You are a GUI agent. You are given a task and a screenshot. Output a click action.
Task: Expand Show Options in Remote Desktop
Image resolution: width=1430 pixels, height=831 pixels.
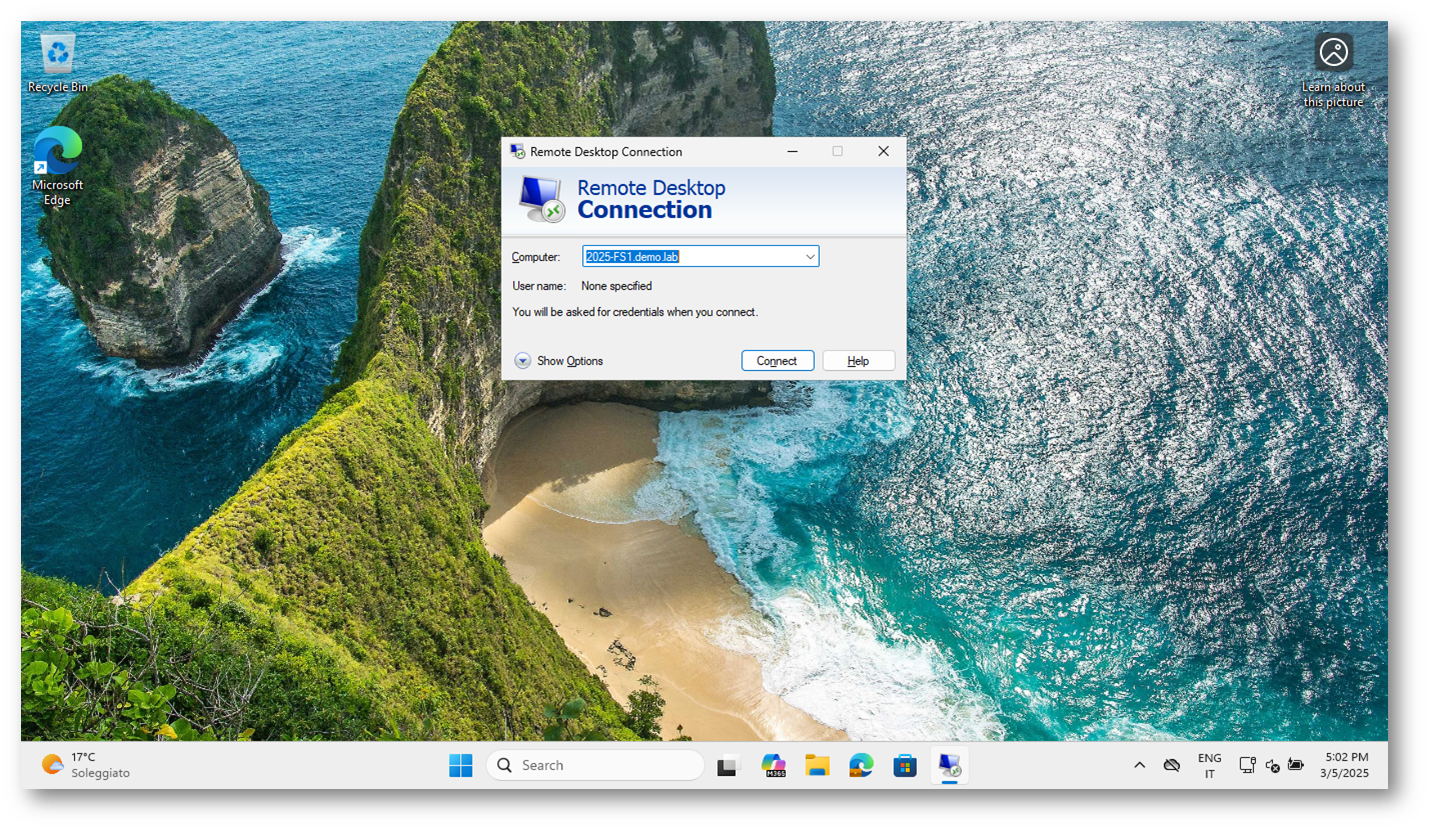click(x=560, y=361)
